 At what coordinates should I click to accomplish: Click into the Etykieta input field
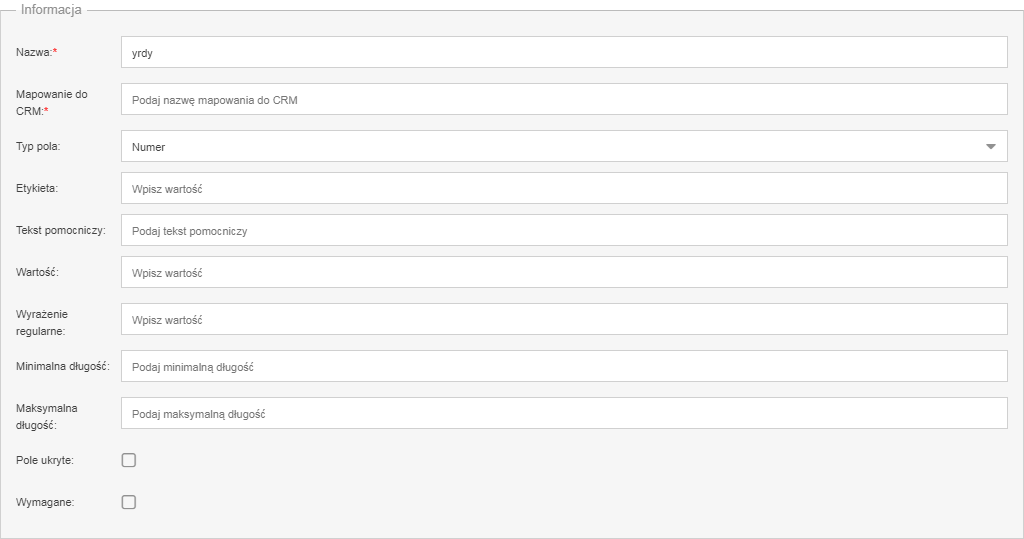click(564, 188)
